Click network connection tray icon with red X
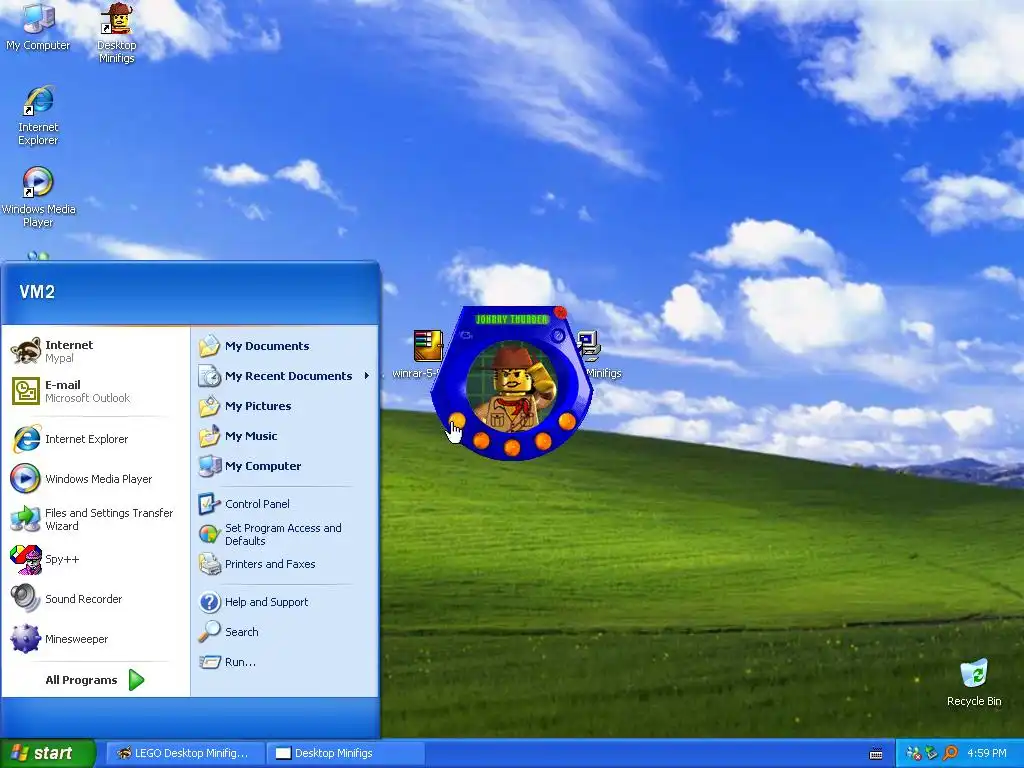Viewport: 1024px width, 768px height. pos(914,753)
